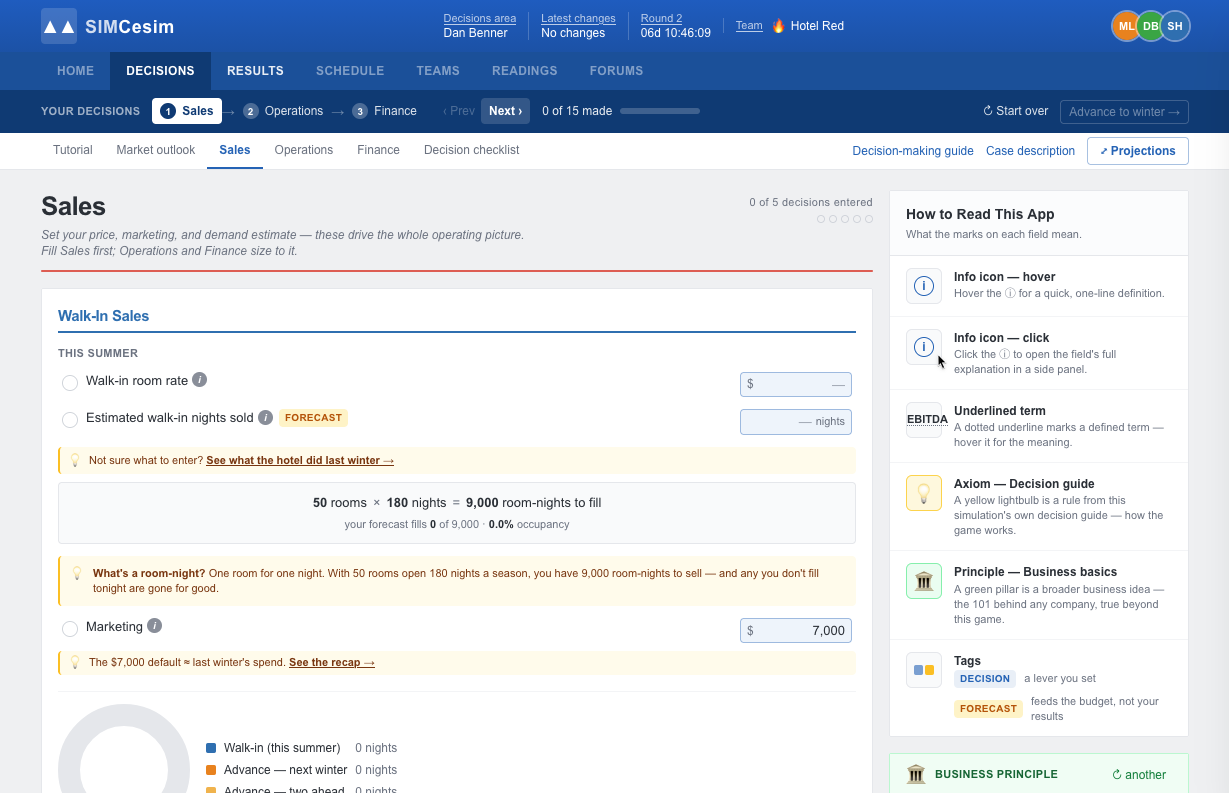Click the DECISION tag in legend
The height and width of the screenshot is (793, 1229).
tap(985, 678)
